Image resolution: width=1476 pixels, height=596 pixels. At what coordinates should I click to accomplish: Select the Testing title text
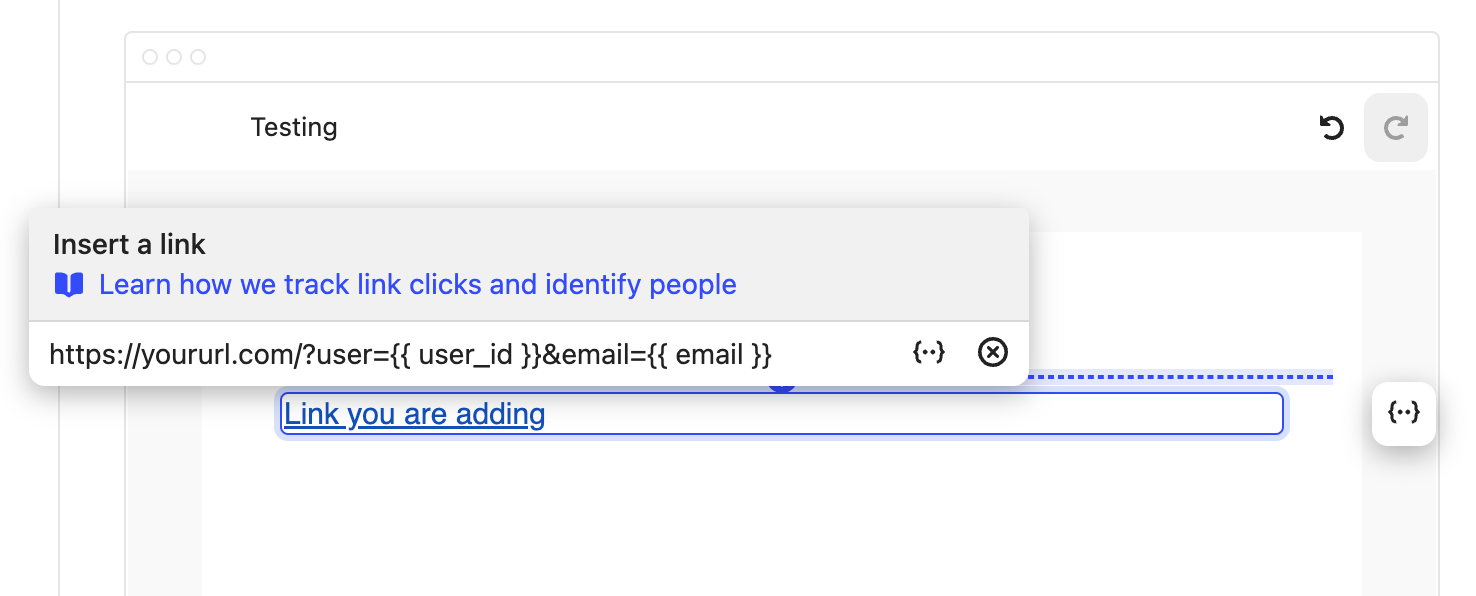tap(294, 128)
